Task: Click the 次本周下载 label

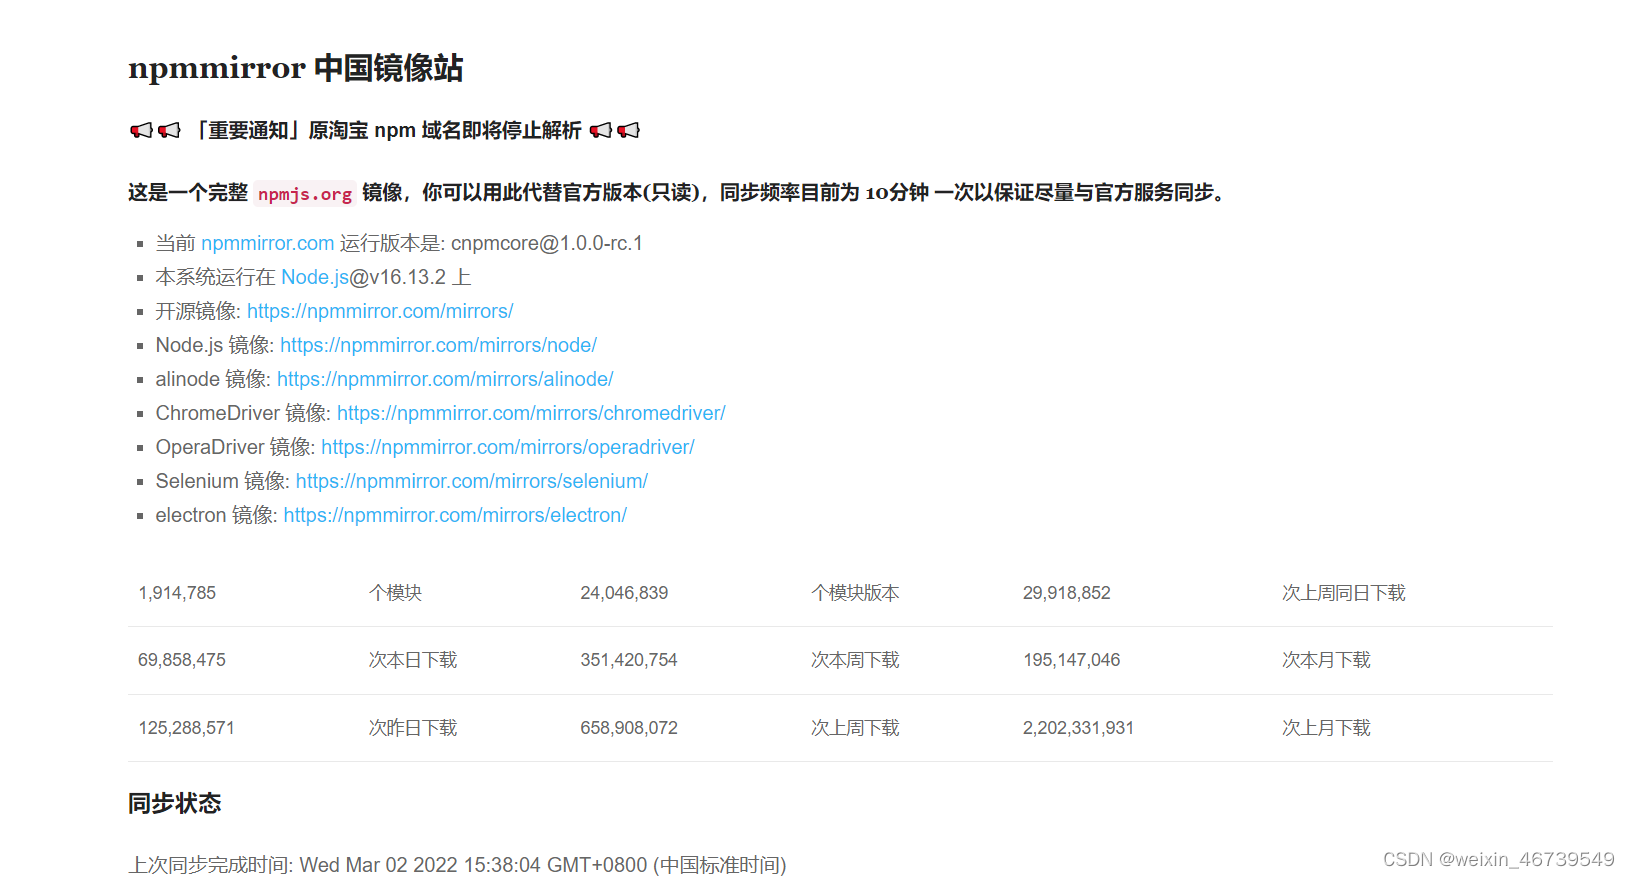Action: click(855, 660)
